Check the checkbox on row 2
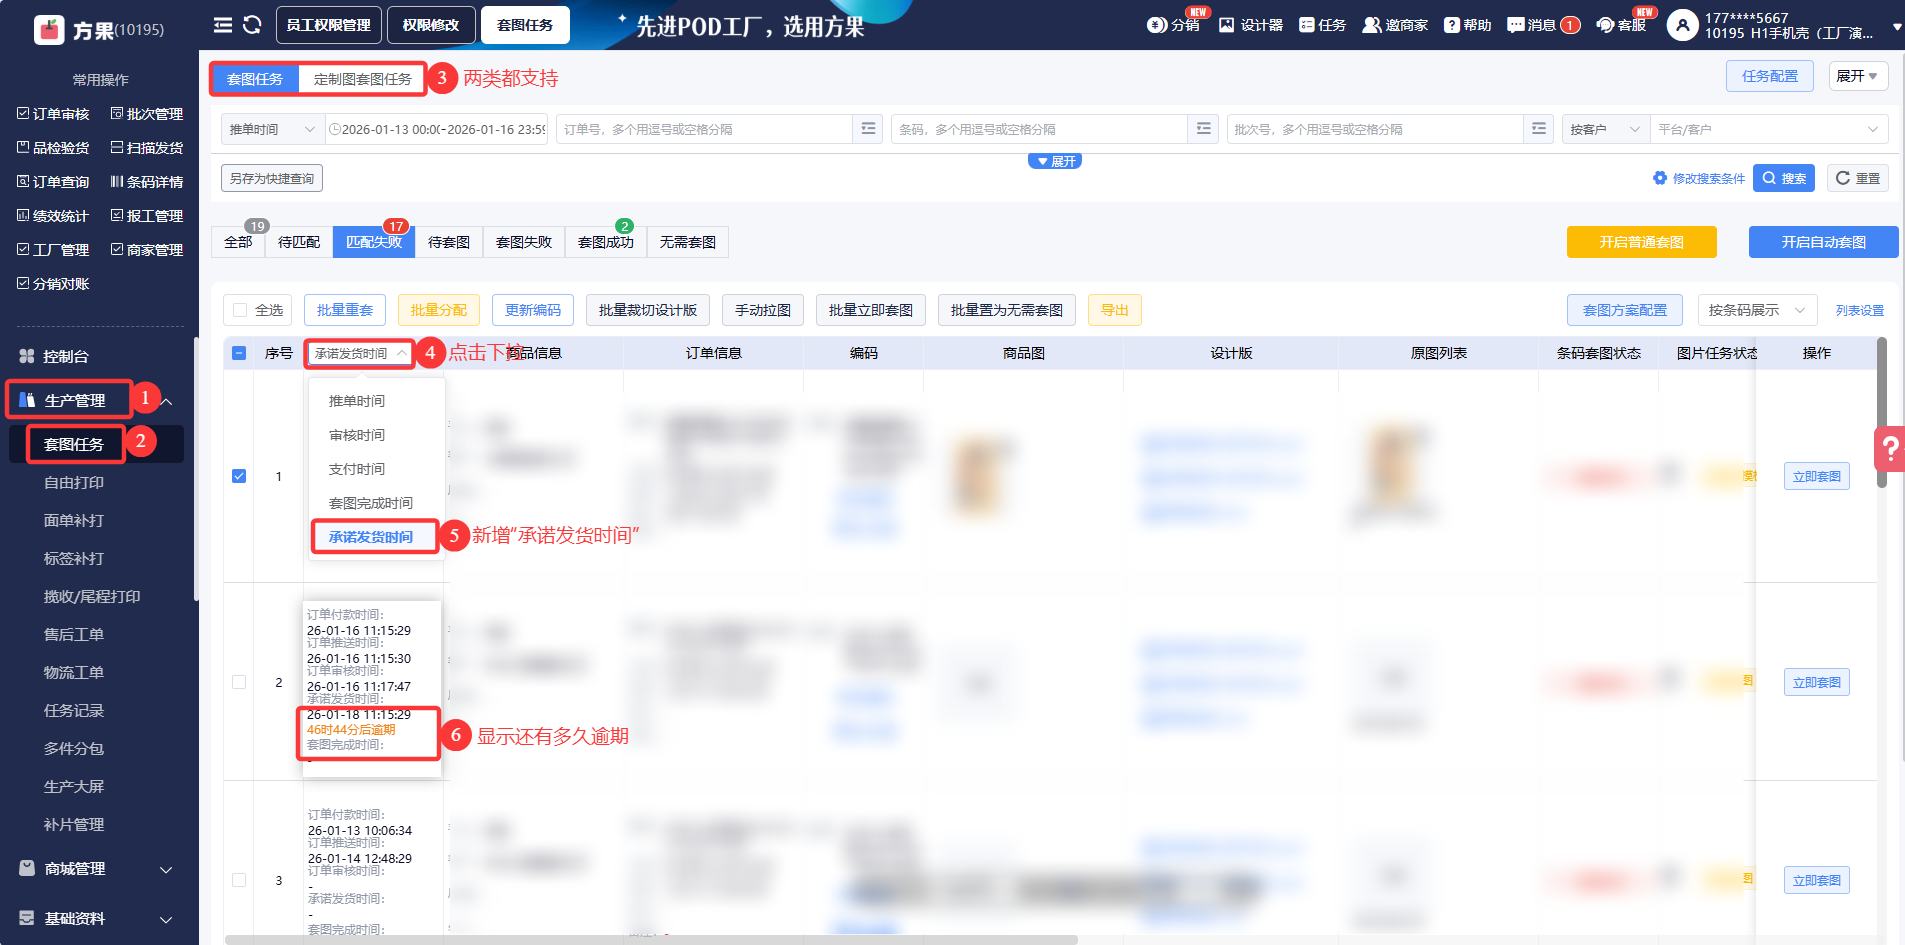1905x945 pixels. point(239,682)
